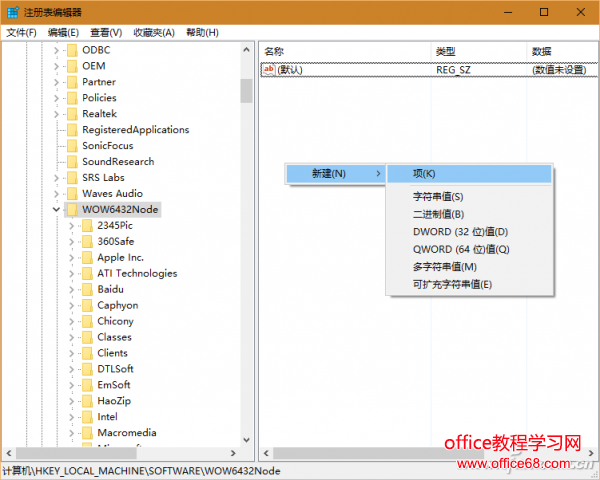Open the 帮助(H) menu
This screenshot has height=480, width=600.
[202, 33]
